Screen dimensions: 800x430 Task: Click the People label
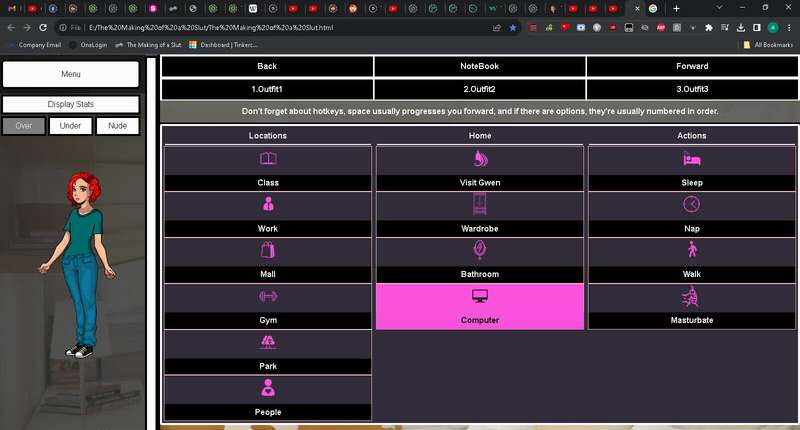point(268,412)
